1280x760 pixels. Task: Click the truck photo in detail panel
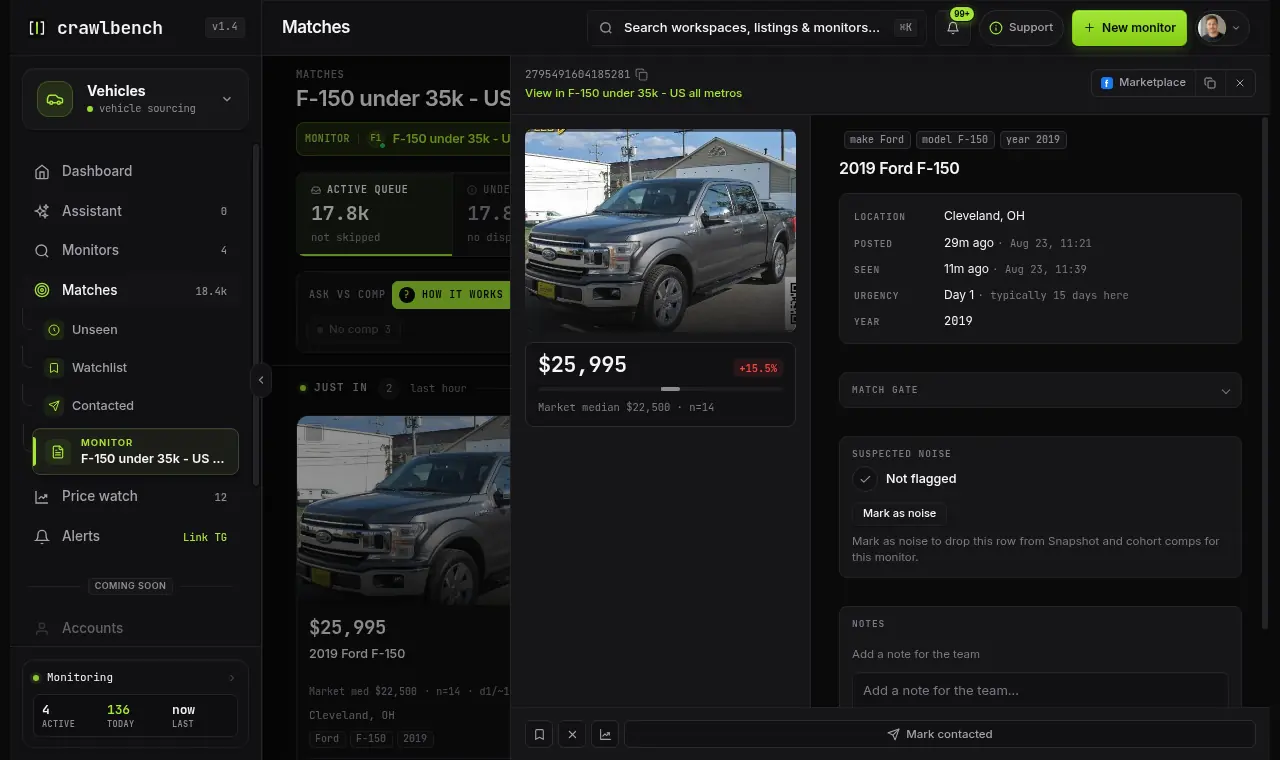[x=660, y=230]
